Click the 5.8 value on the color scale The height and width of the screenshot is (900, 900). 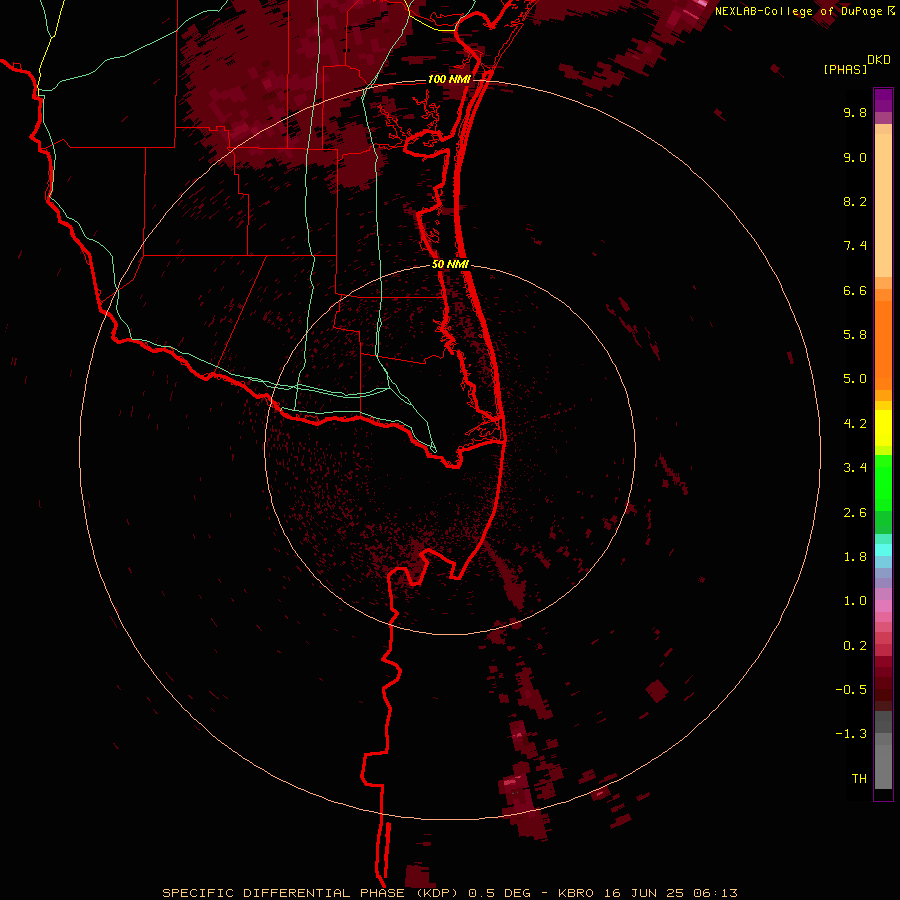855,335
